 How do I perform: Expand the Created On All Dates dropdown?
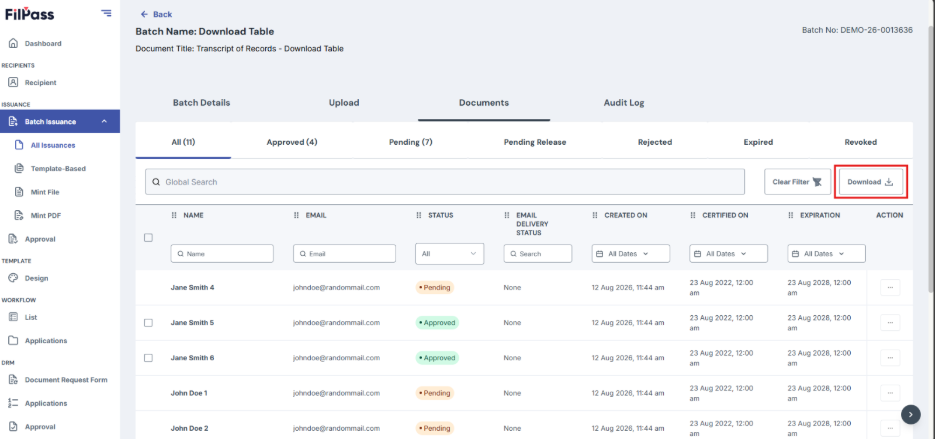tap(631, 254)
